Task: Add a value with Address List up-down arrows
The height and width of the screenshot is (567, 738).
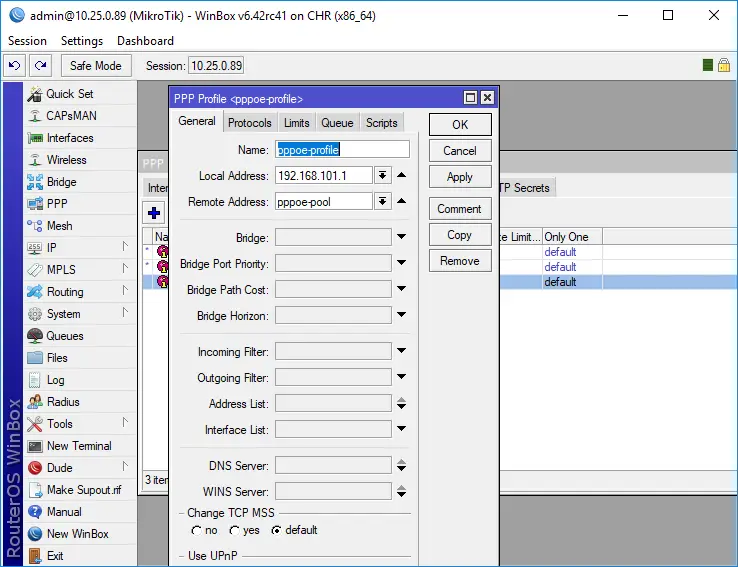Action: [401, 403]
